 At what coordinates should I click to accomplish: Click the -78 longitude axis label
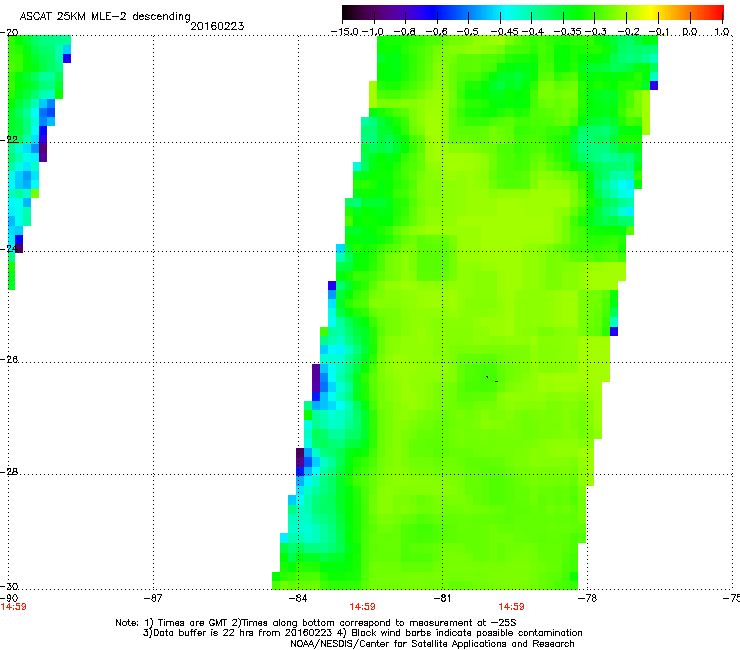coord(587,598)
